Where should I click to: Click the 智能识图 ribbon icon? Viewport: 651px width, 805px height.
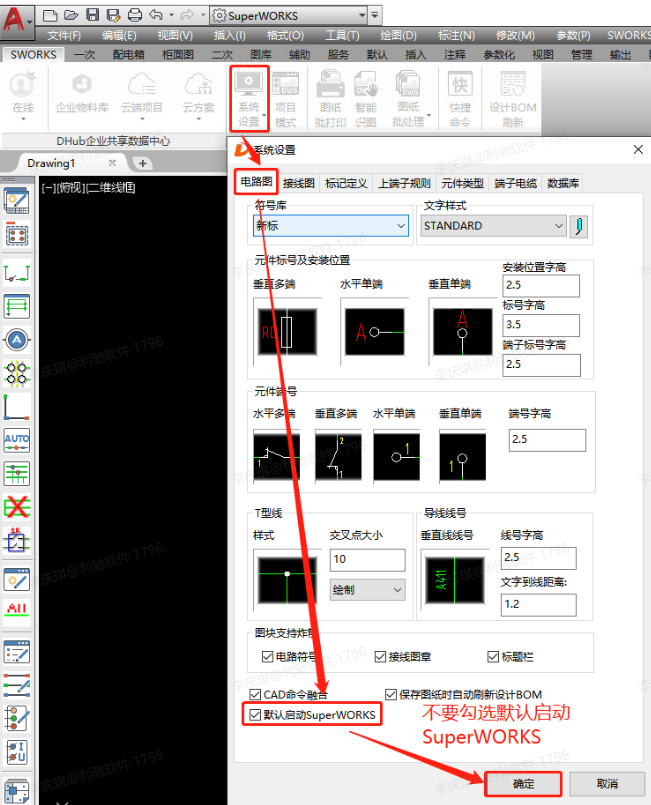tap(366, 99)
